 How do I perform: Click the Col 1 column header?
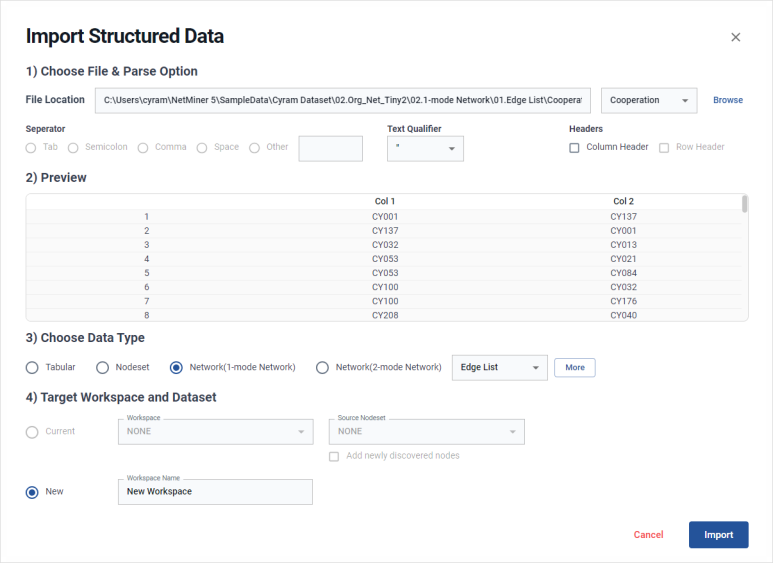pyautogui.click(x=385, y=201)
